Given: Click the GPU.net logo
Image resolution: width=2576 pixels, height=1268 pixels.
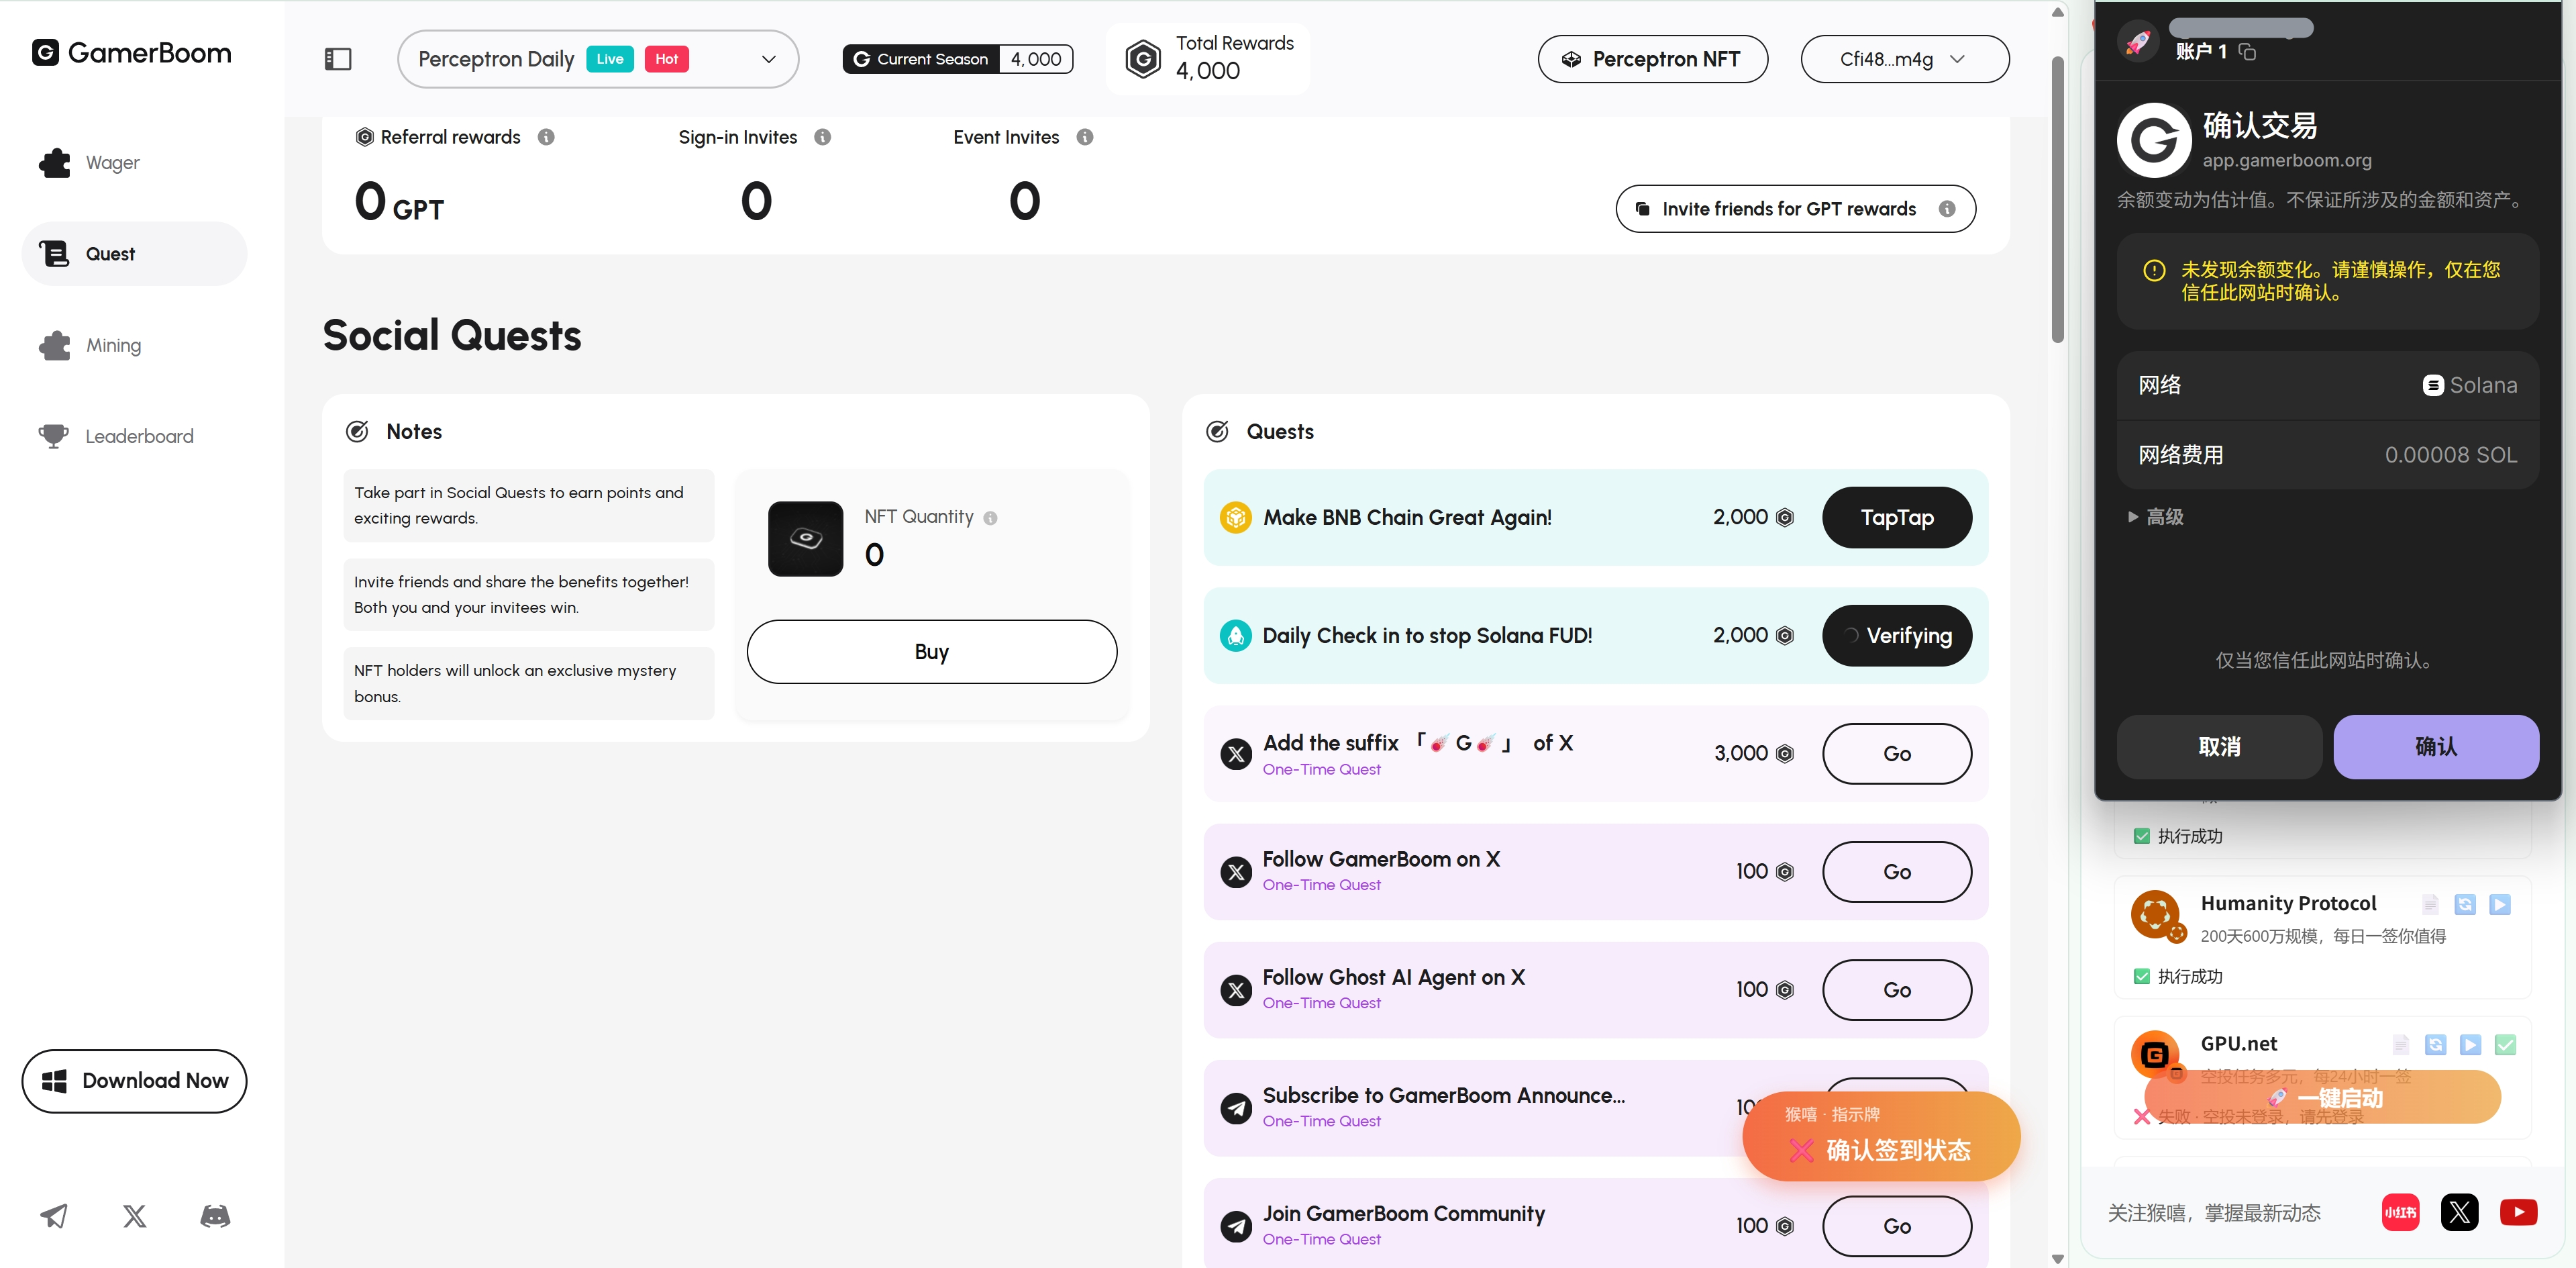Looking at the screenshot, I should click(2155, 1054).
